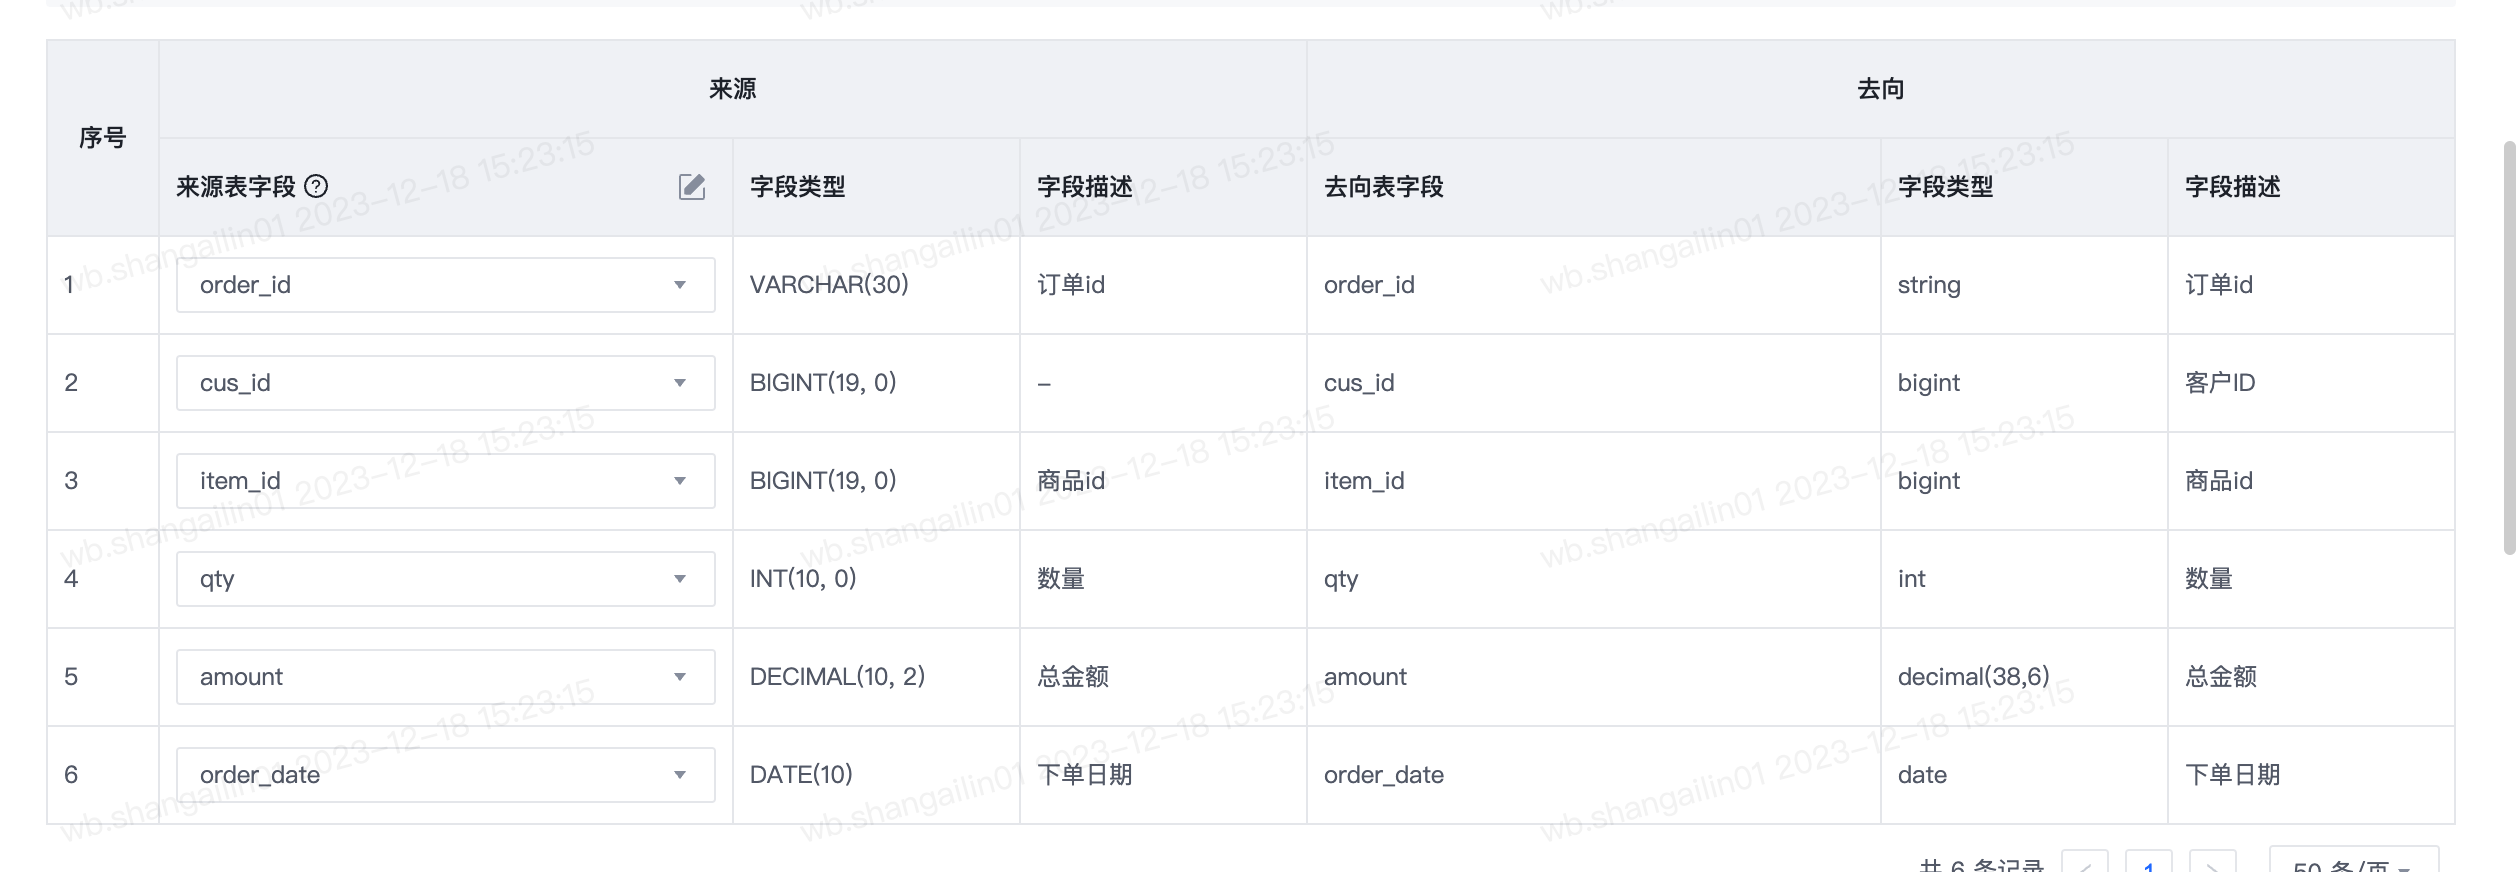The image size is (2516, 872).
Task: Go to the previous page arrow
Action: pyautogui.click(x=2085, y=862)
